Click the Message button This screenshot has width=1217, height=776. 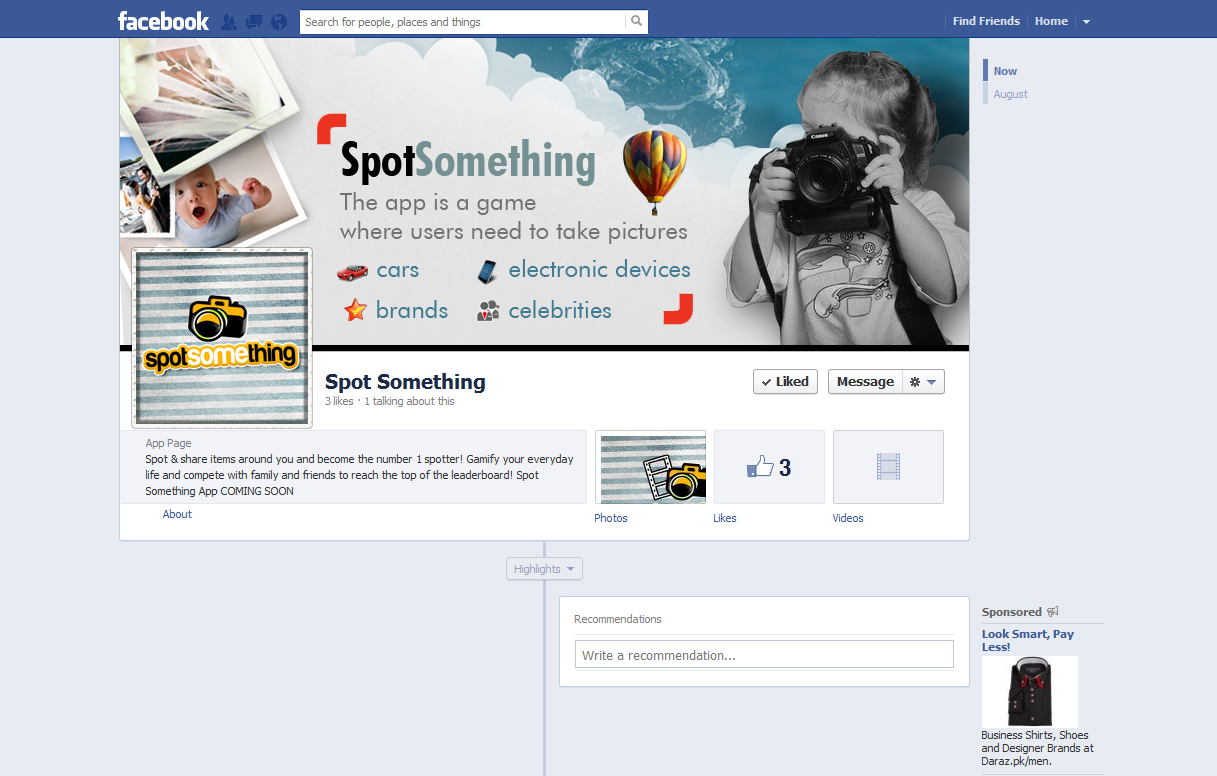pyautogui.click(x=864, y=381)
